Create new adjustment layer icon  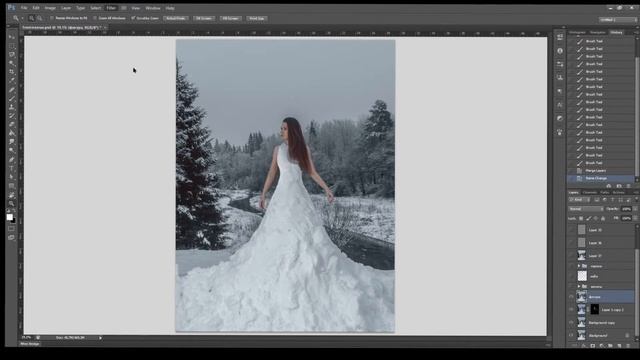click(602, 346)
